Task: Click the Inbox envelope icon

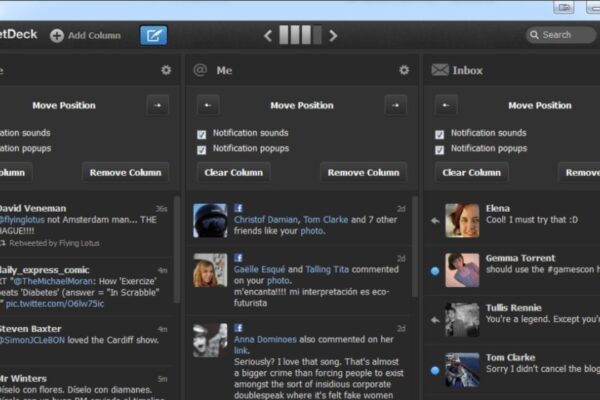Action: (x=440, y=70)
